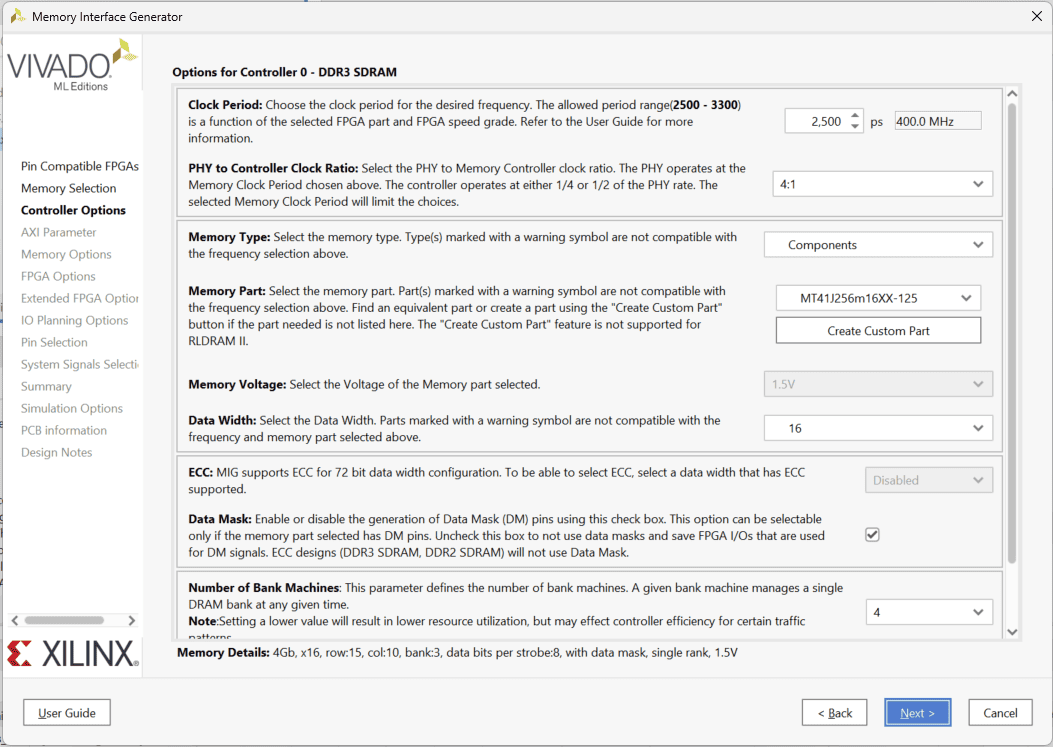Open the PHY to Controller Clock Ratio dropdown

pyautogui.click(x=882, y=184)
